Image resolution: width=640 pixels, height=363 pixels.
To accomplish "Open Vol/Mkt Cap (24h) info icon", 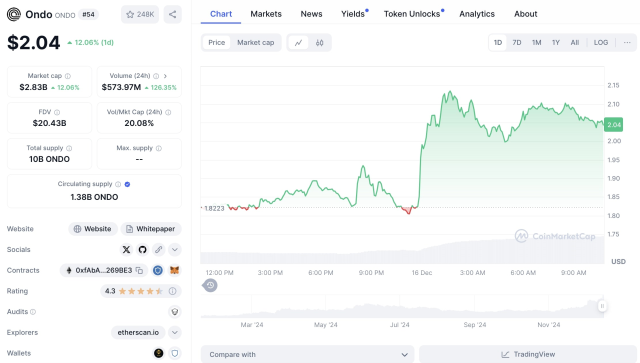I will pos(168,112).
